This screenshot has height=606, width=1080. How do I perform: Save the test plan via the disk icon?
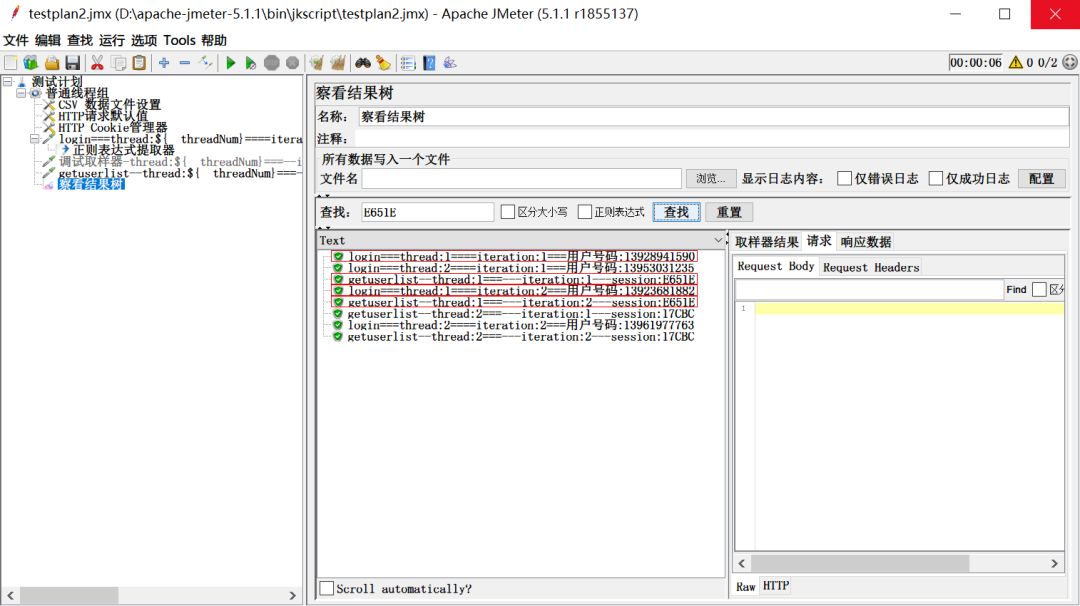tap(74, 62)
